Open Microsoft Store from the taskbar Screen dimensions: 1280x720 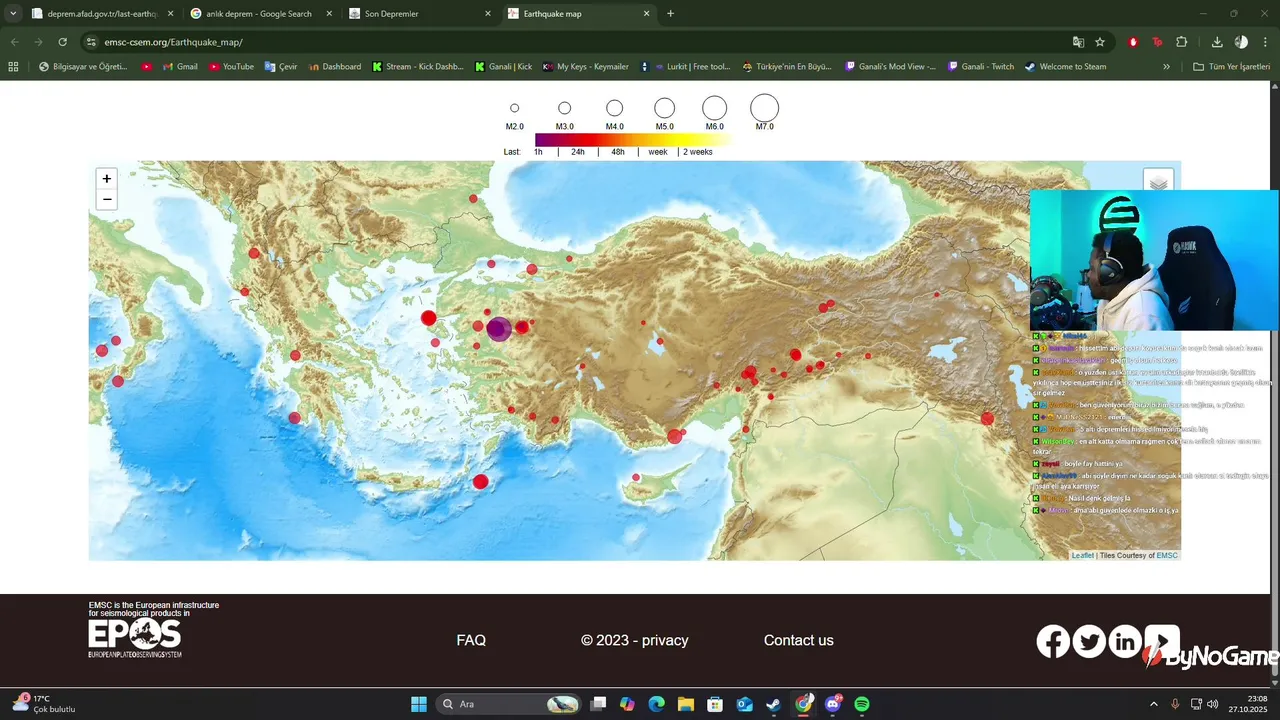point(715,704)
